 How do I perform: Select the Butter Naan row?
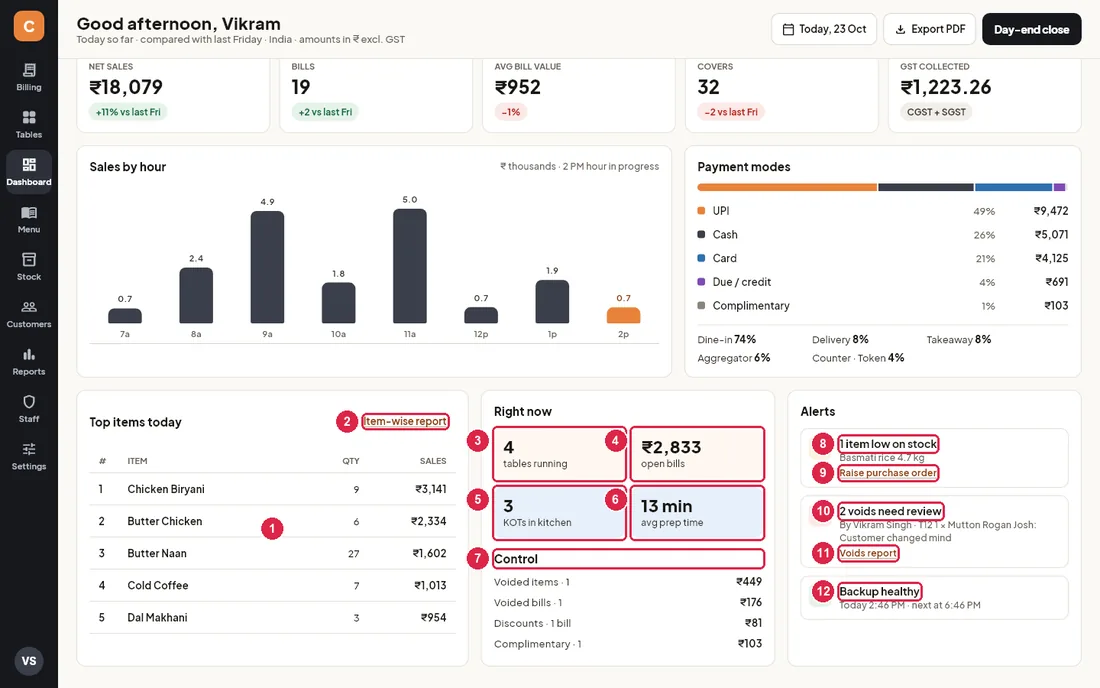(x=272, y=553)
